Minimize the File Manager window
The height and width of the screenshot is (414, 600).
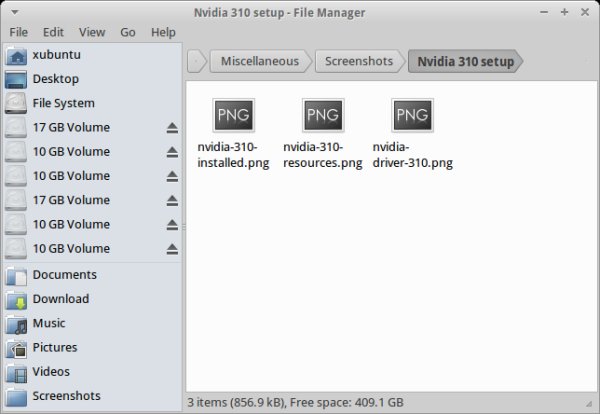click(x=544, y=12)
